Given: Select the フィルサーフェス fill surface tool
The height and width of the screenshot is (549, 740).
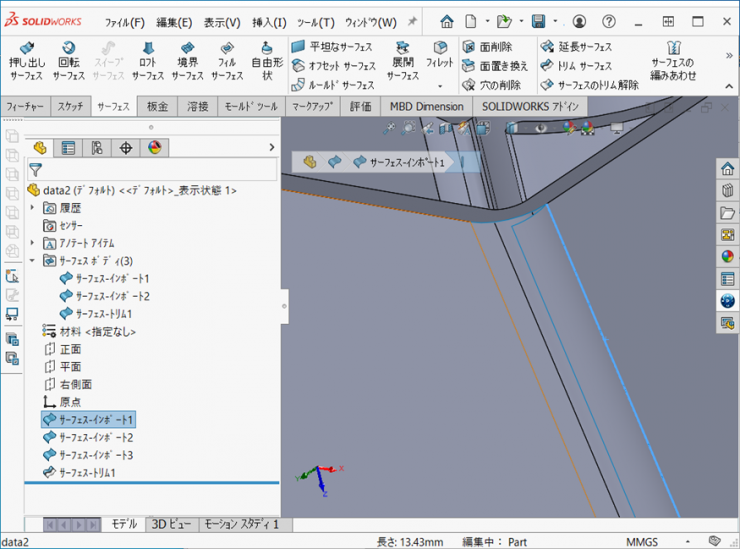Looking at the screenshot, I should [227, 61].
